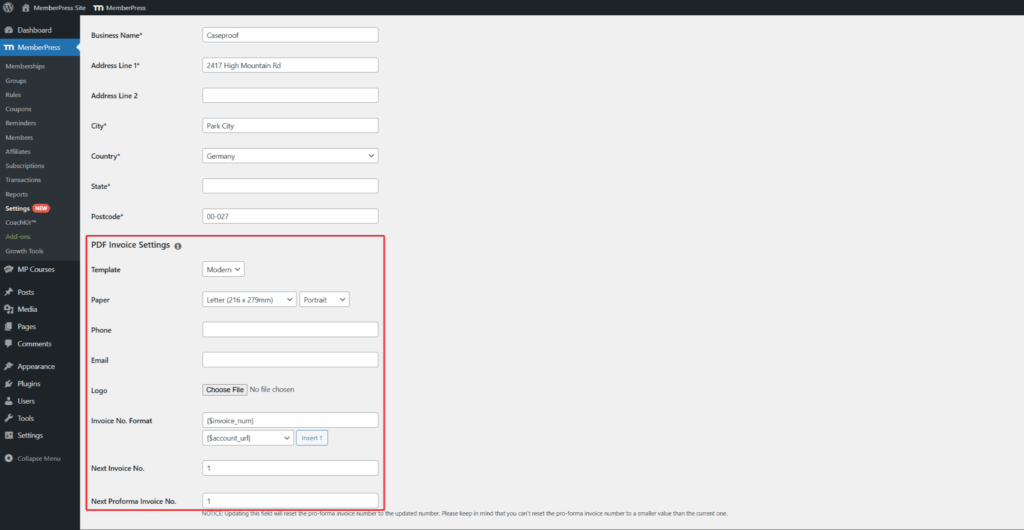Select Transactions in MemberPress menu

24,180
